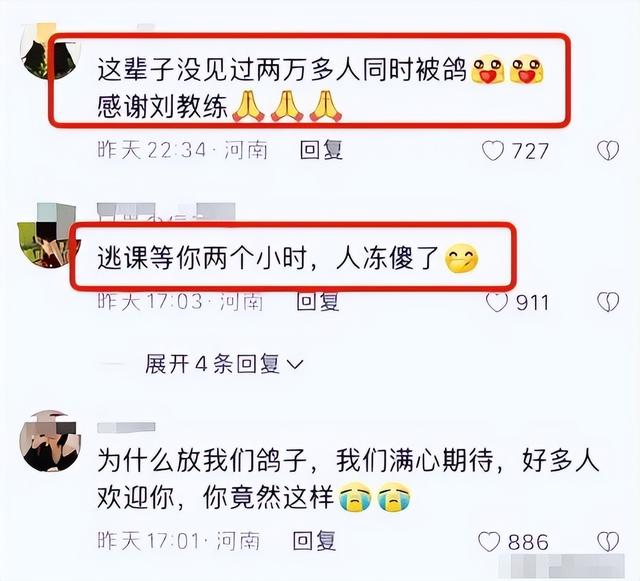Reply to the 昨天17:03 comment
Screen dimensions: 640x581
pos(318,302)
